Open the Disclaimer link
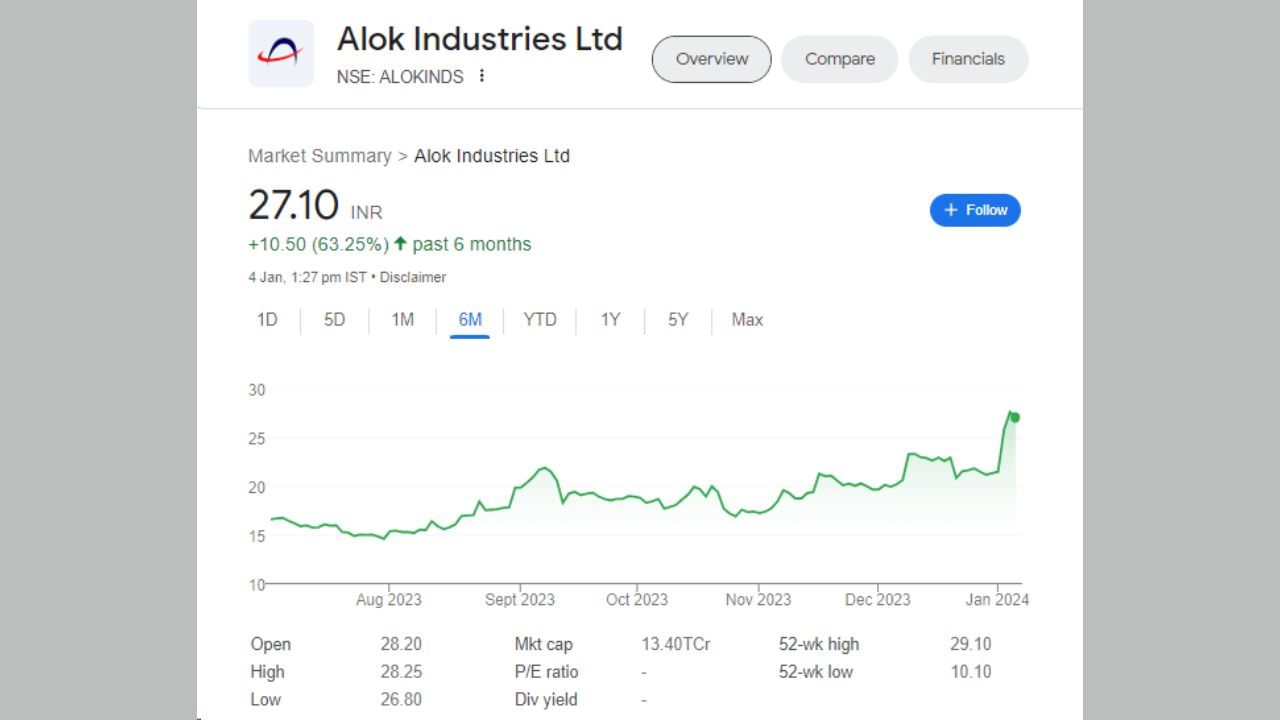The image size is (1280, 720). click(413, 277)
